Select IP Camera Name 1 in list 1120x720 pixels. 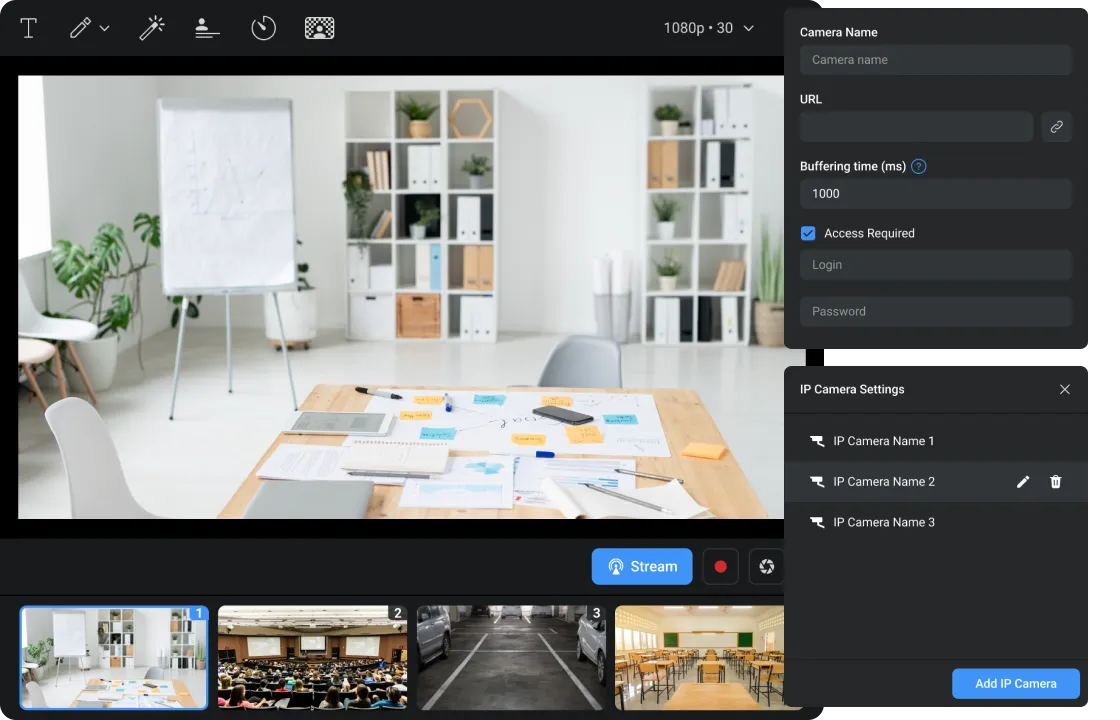click(883, 441)
